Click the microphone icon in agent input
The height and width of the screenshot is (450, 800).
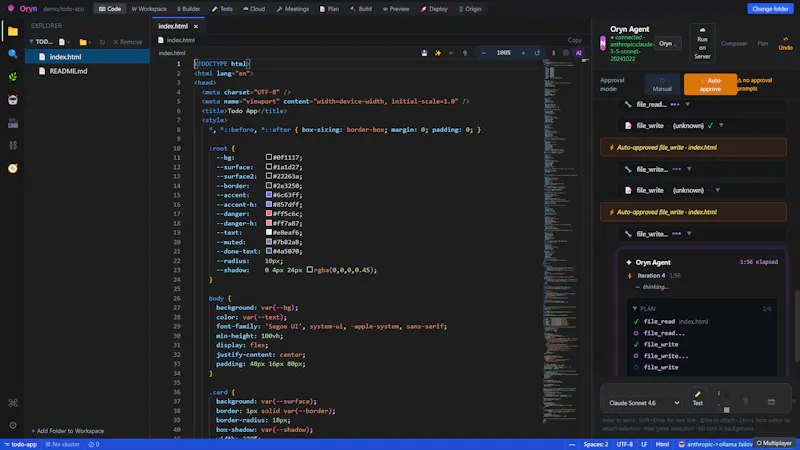(x=745, y=402)
